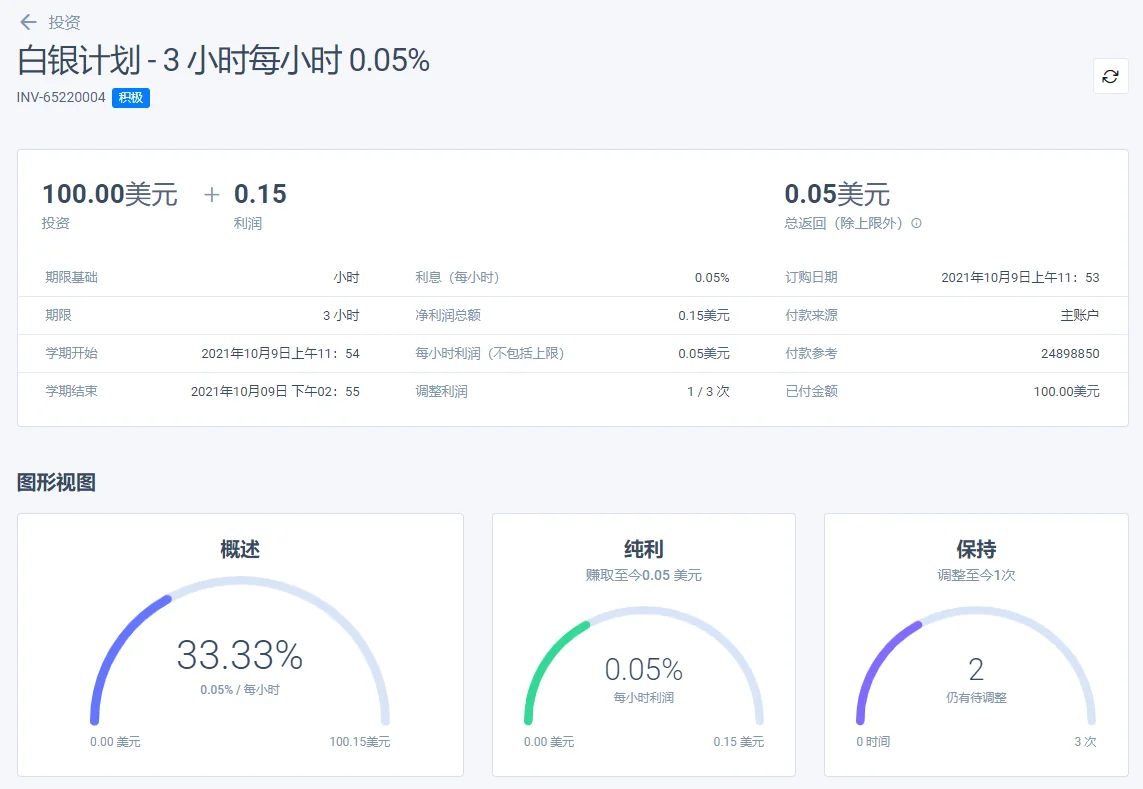Open the 投资 breadcrumb link
Screen dimensions: 1143x789
coord(66,22)
